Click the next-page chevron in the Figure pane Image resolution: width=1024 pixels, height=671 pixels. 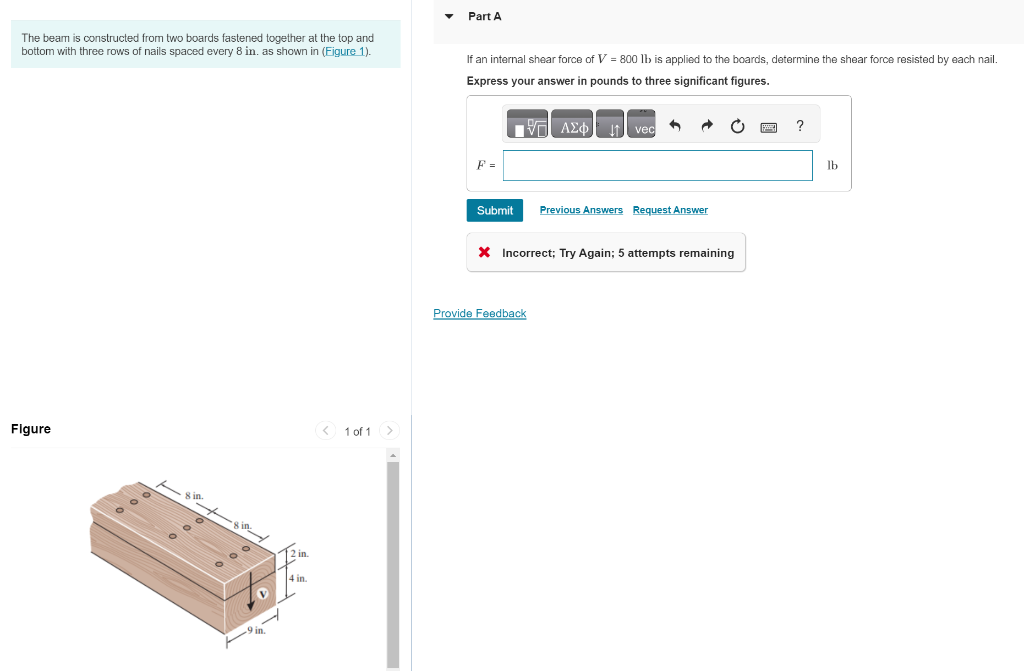389,430
